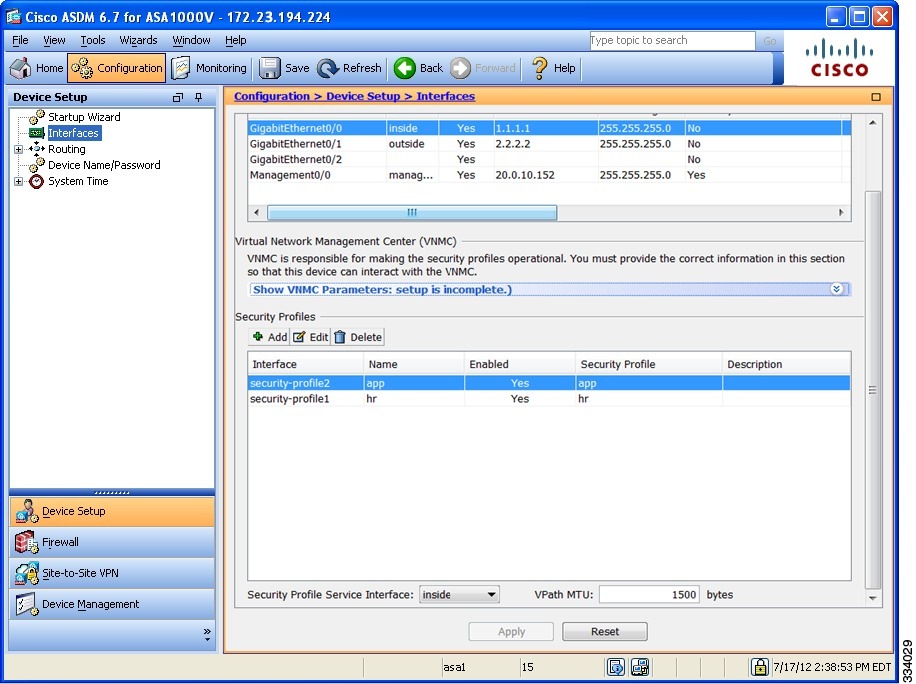Open Firewall section in sidebar
The width and height of the screenshot is (916, 684).
112,543
